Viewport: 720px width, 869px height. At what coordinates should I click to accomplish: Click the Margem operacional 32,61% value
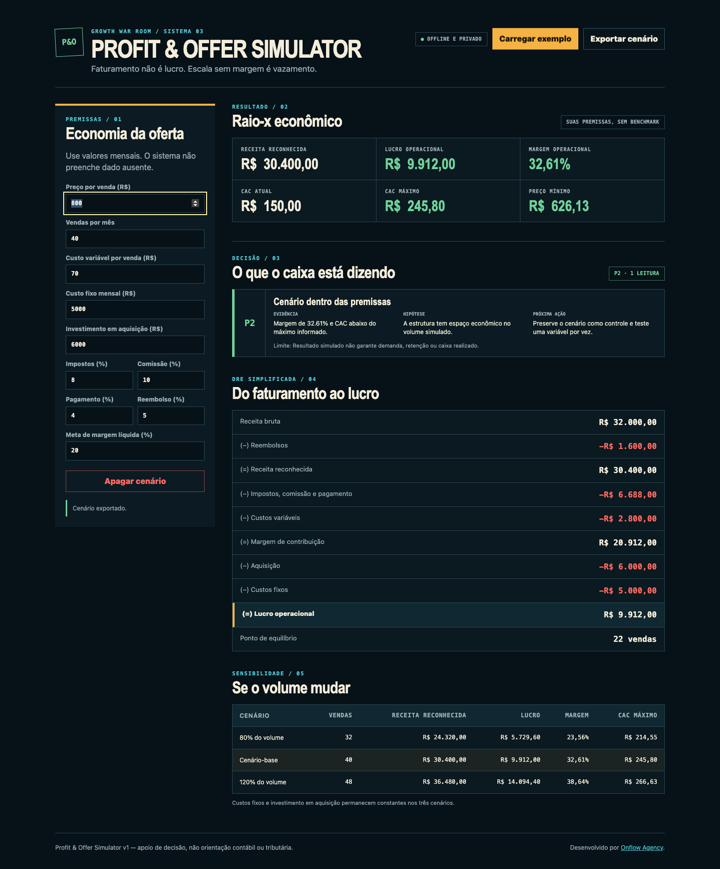pyautogui.click(x=549, y=164)
